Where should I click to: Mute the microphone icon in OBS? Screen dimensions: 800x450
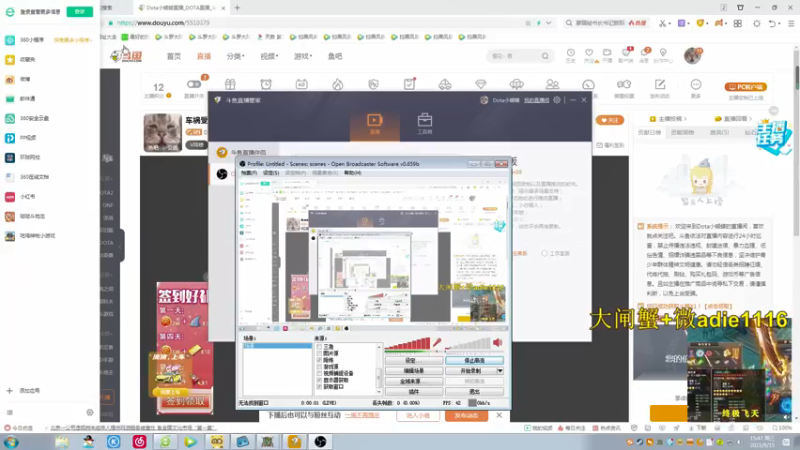(x=437, y=343)
